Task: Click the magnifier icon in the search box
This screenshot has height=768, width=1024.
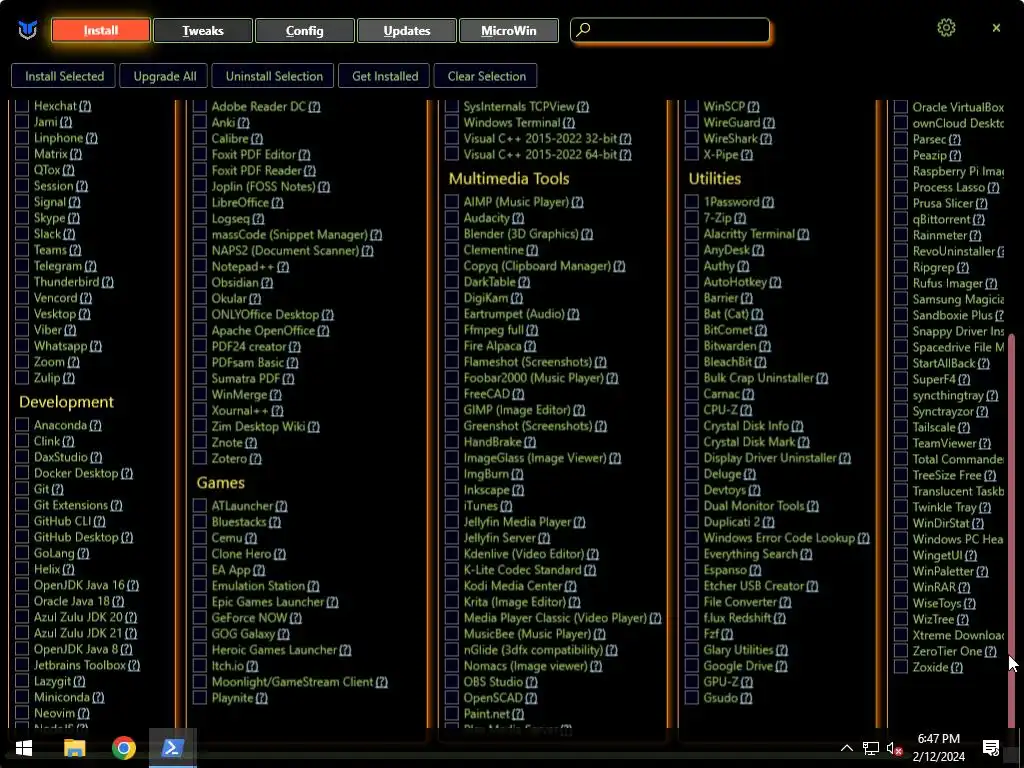Action: pyautogui.click(x=583, y=30)
